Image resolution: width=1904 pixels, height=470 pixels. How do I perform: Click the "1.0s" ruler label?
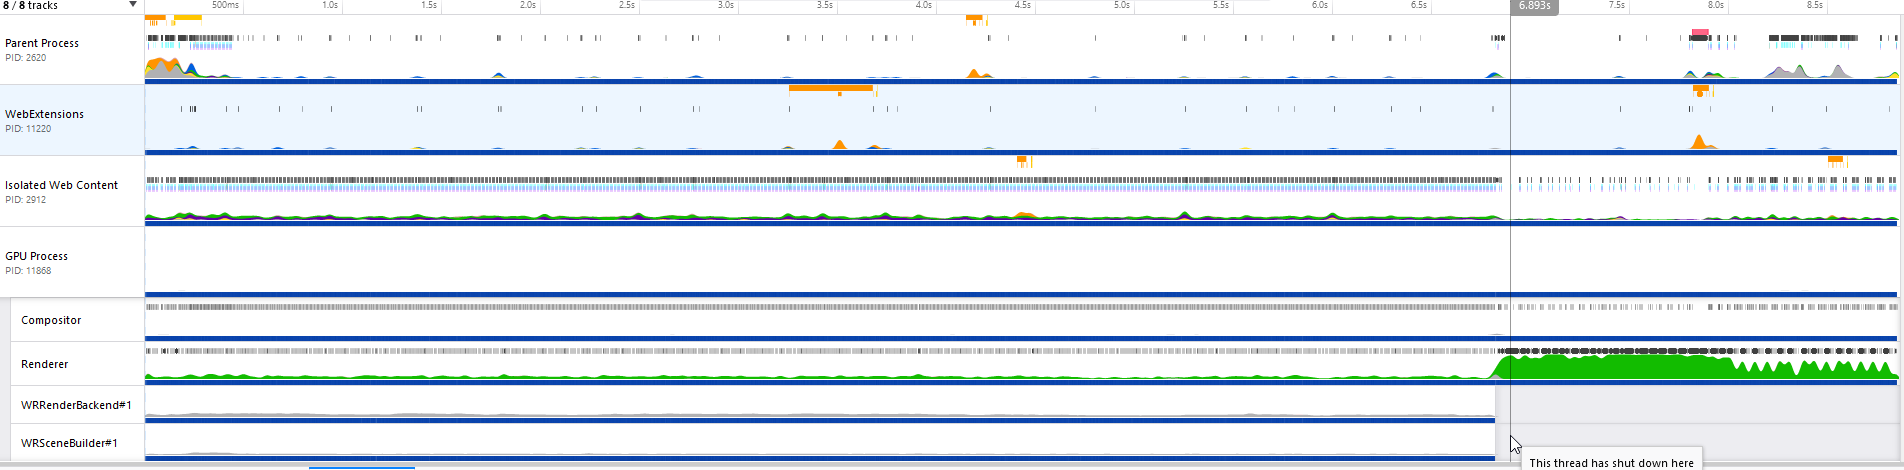click(330, 6)
